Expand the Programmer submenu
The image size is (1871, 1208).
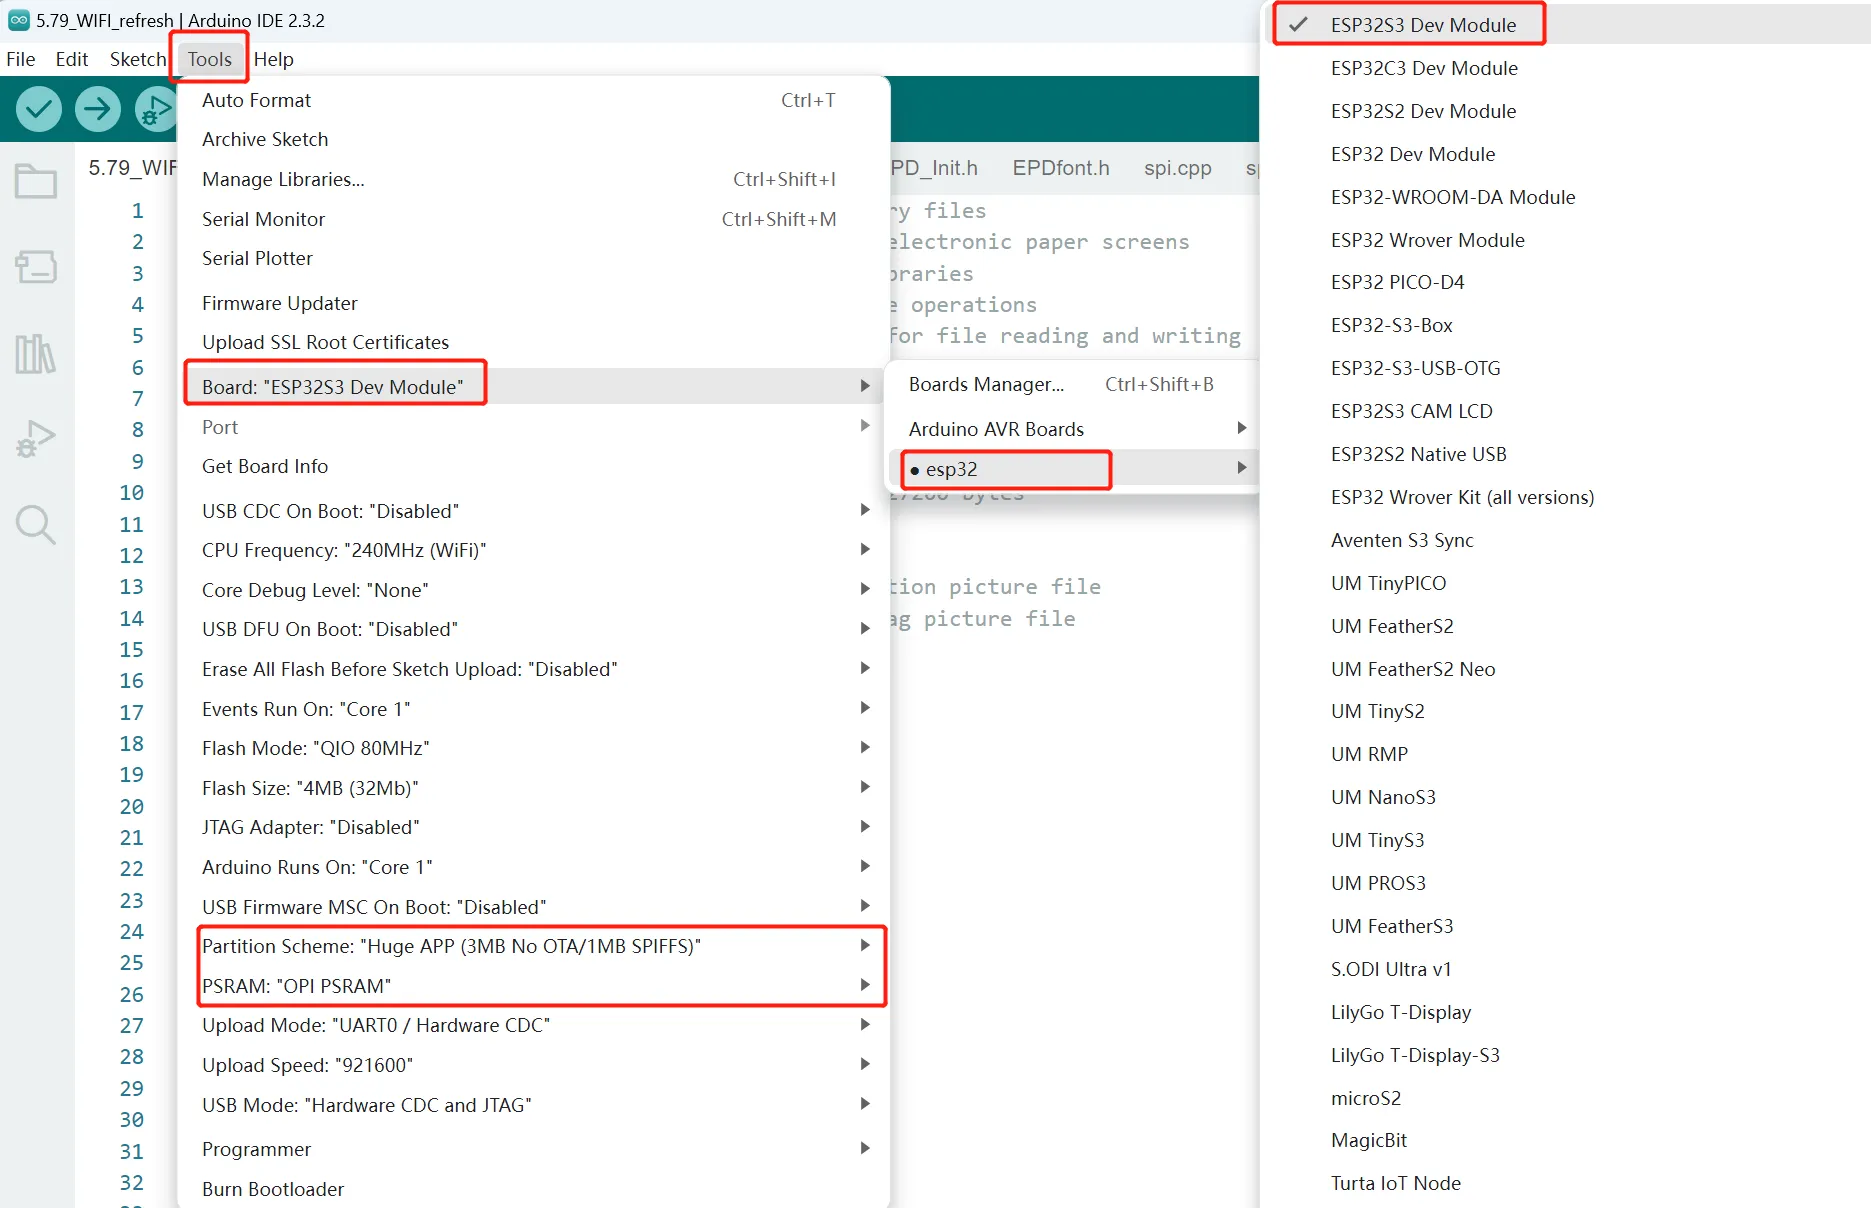point(533,1149)
